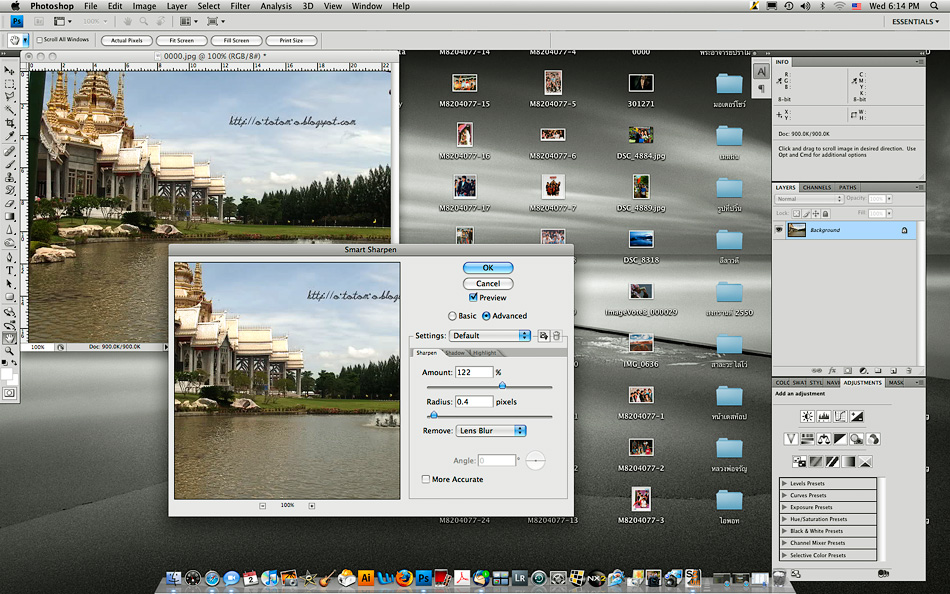Click the zoom-out minus button under preview

click(263, 506)
